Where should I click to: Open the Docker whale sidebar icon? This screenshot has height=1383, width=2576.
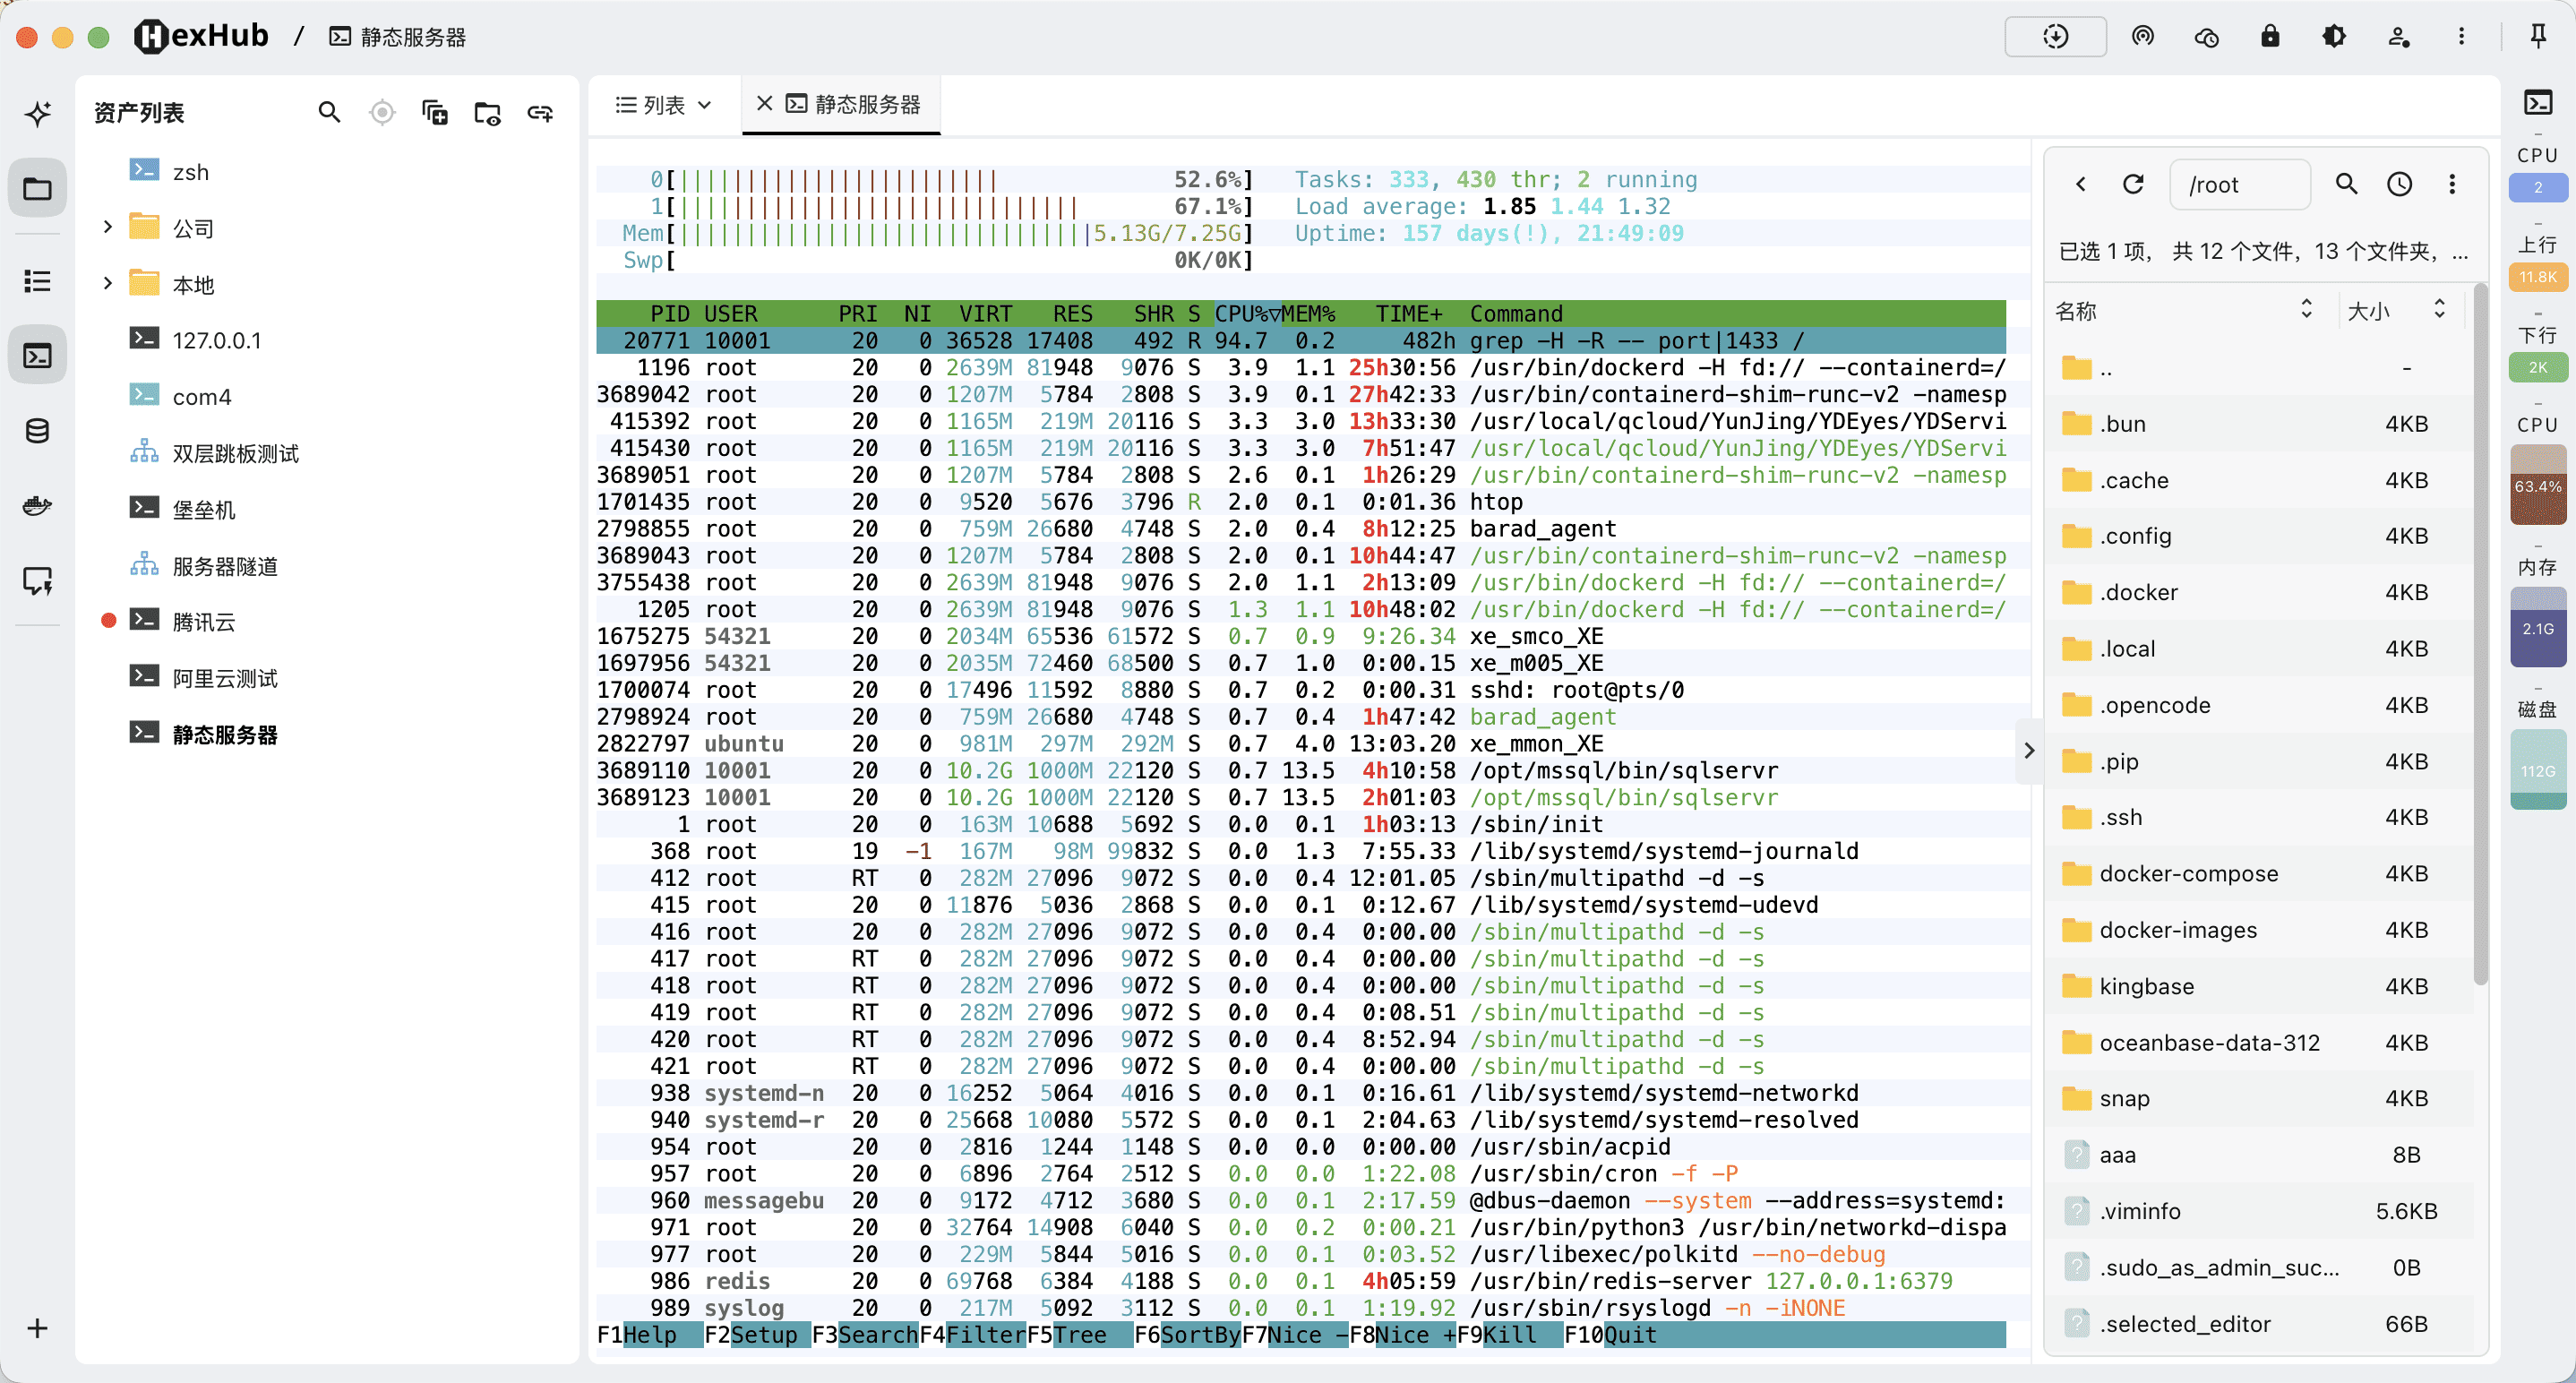click(x=38, y=505)
